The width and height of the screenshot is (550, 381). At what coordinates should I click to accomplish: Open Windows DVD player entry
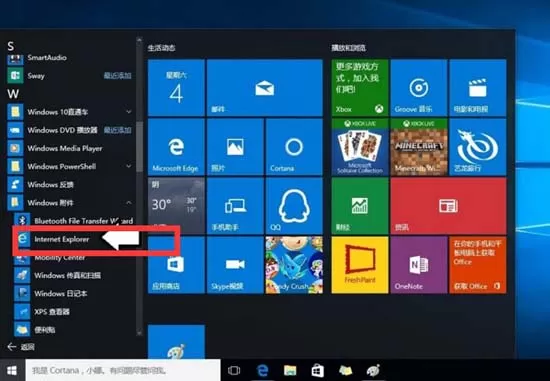click(x=62, y=130)
